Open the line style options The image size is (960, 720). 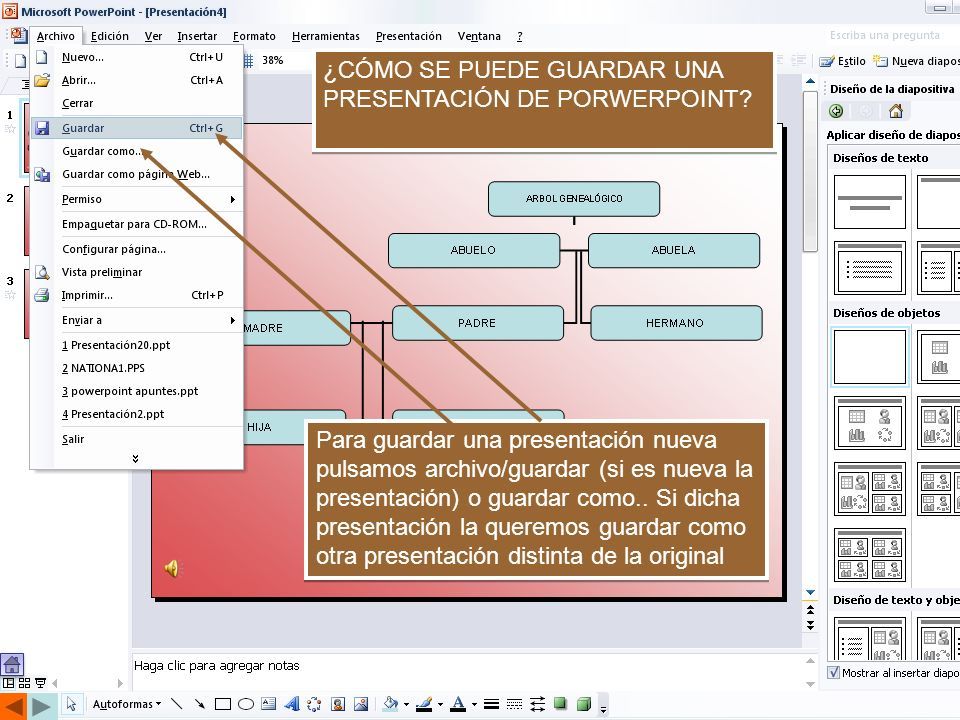(x=491, y=704)
